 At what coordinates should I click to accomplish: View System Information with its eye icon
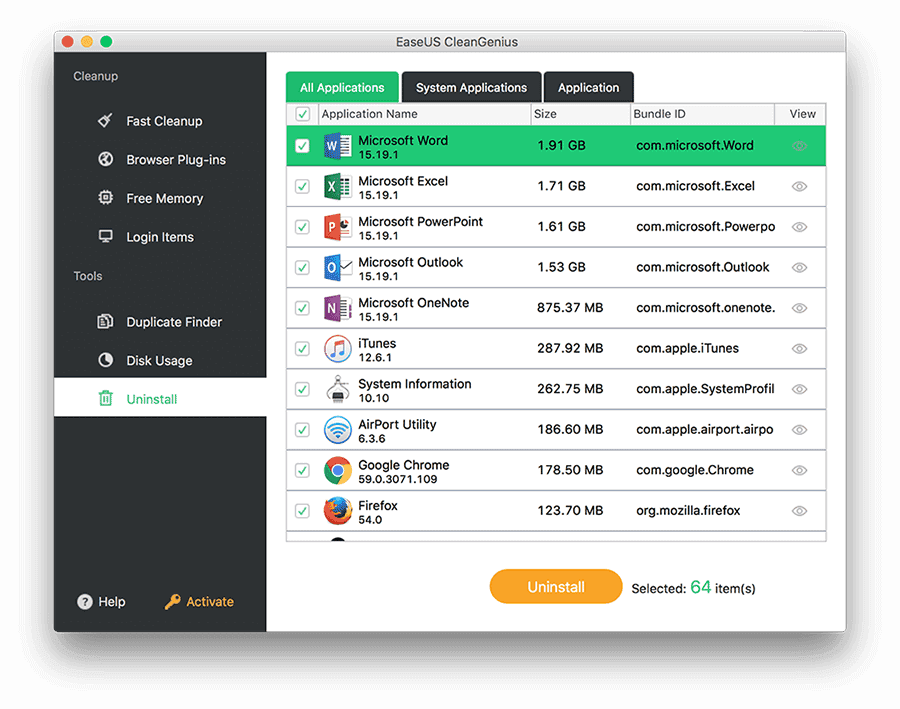click(x=800, y=389)
